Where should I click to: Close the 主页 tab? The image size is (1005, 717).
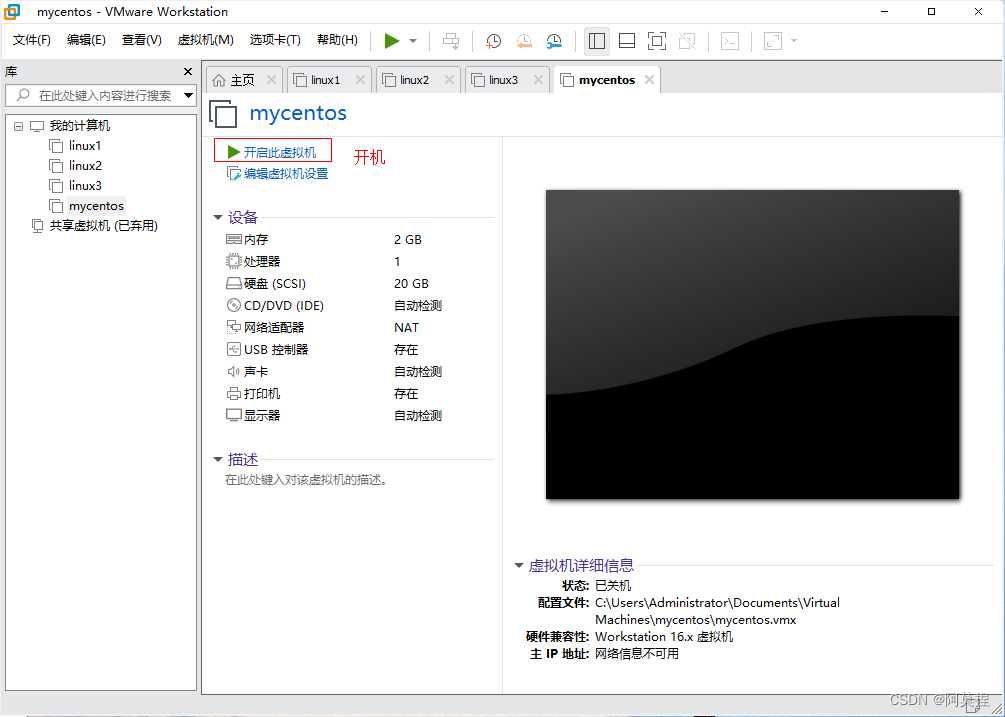271,80
